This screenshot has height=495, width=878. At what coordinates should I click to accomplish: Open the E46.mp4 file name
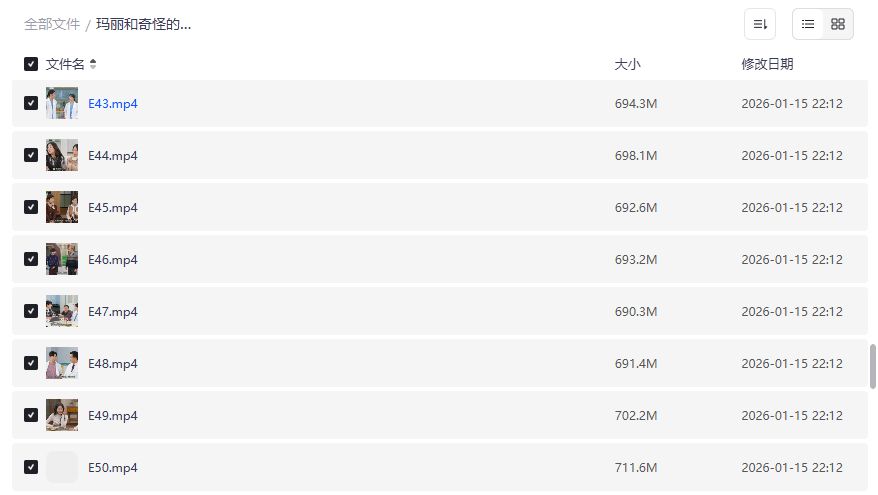pos(113,259)
